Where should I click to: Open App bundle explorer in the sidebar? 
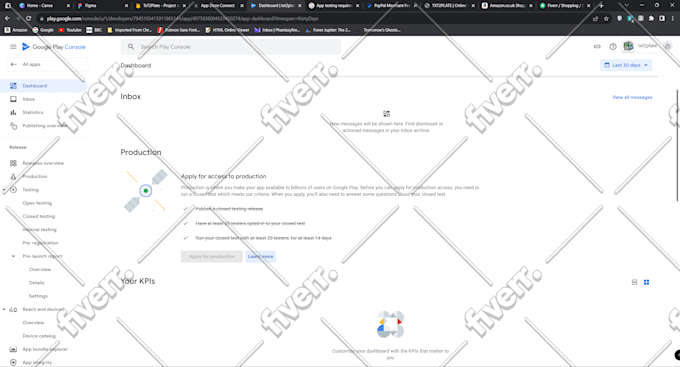pyautogui.click(x=45, y=349)
